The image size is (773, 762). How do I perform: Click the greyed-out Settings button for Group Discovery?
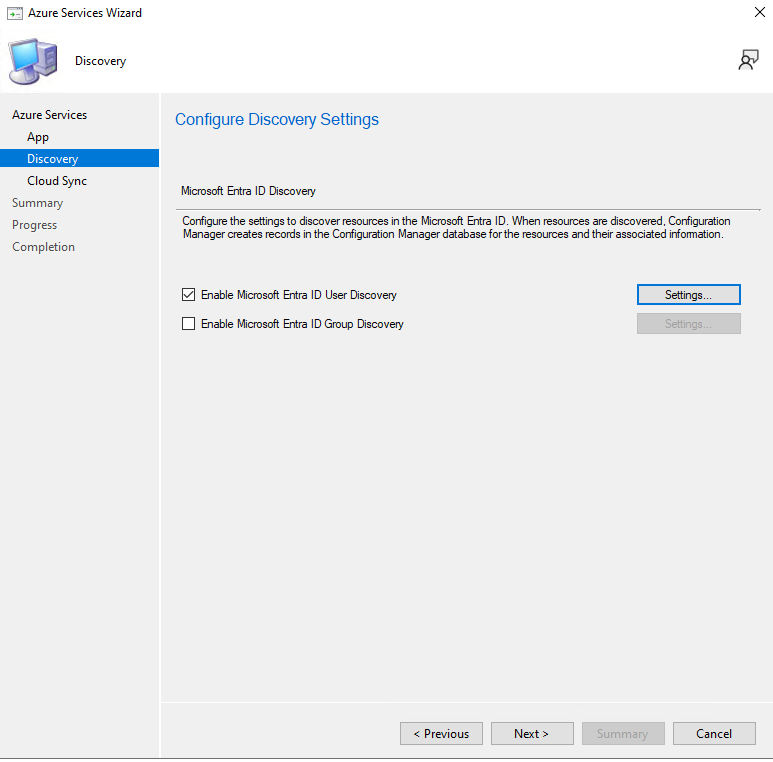point(688,324)
